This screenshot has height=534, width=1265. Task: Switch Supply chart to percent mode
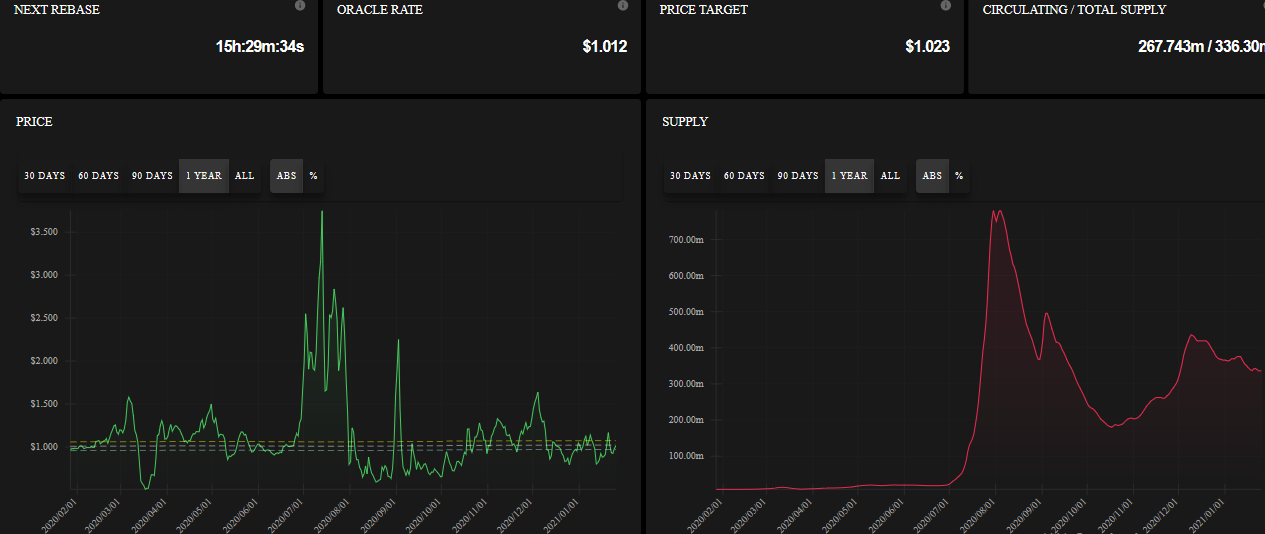[959, 176]
